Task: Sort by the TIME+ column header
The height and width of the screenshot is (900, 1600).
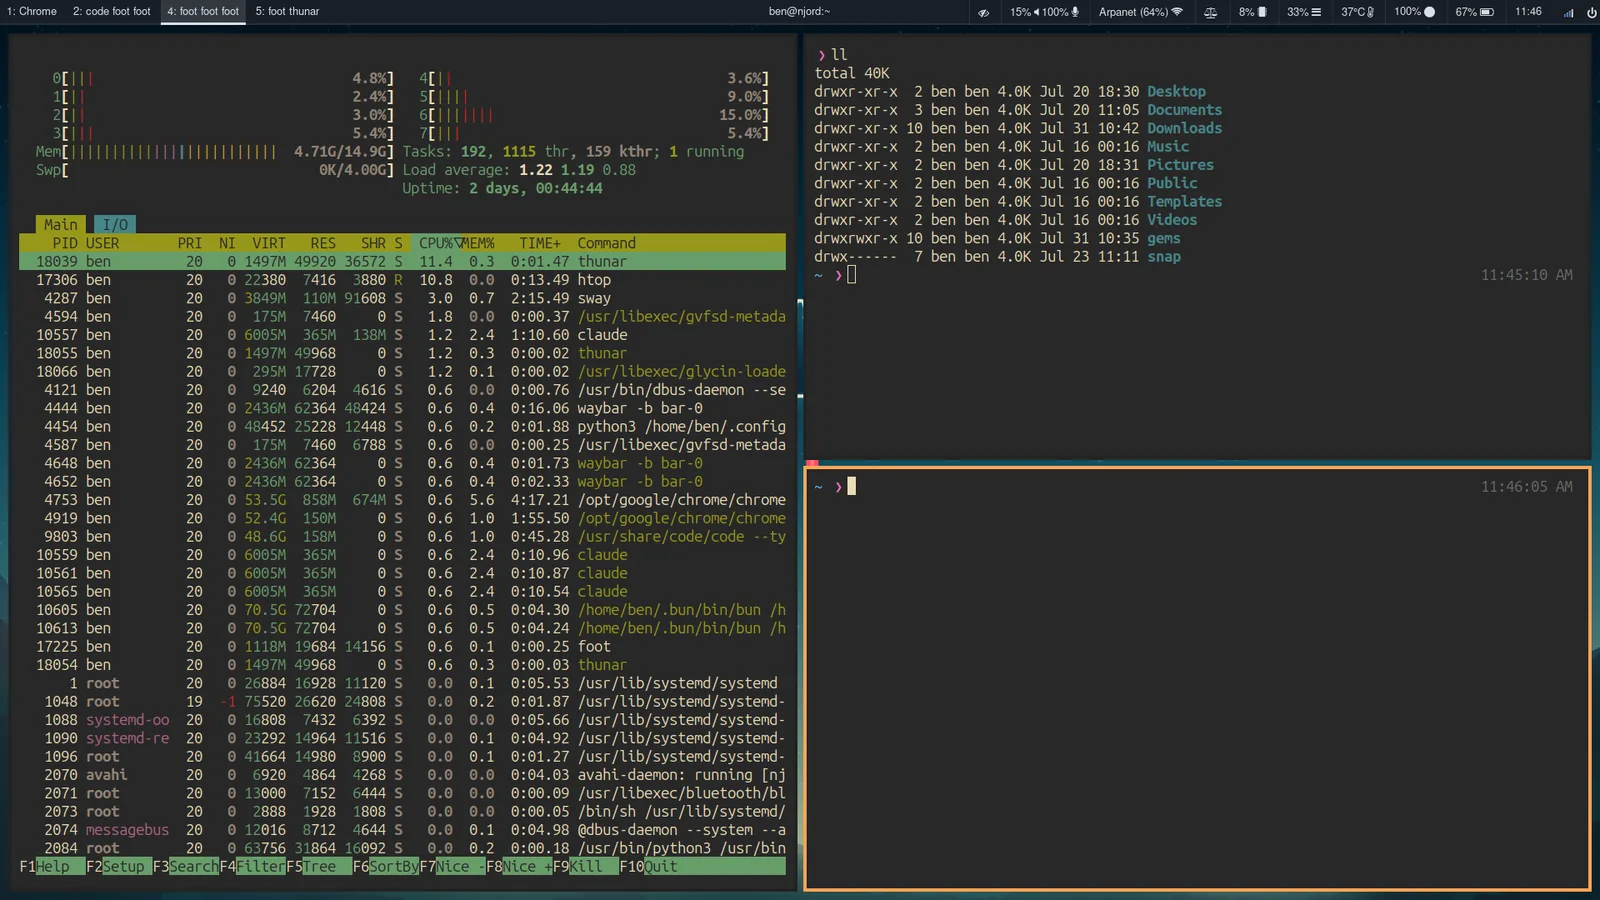Action: point(540,243)
